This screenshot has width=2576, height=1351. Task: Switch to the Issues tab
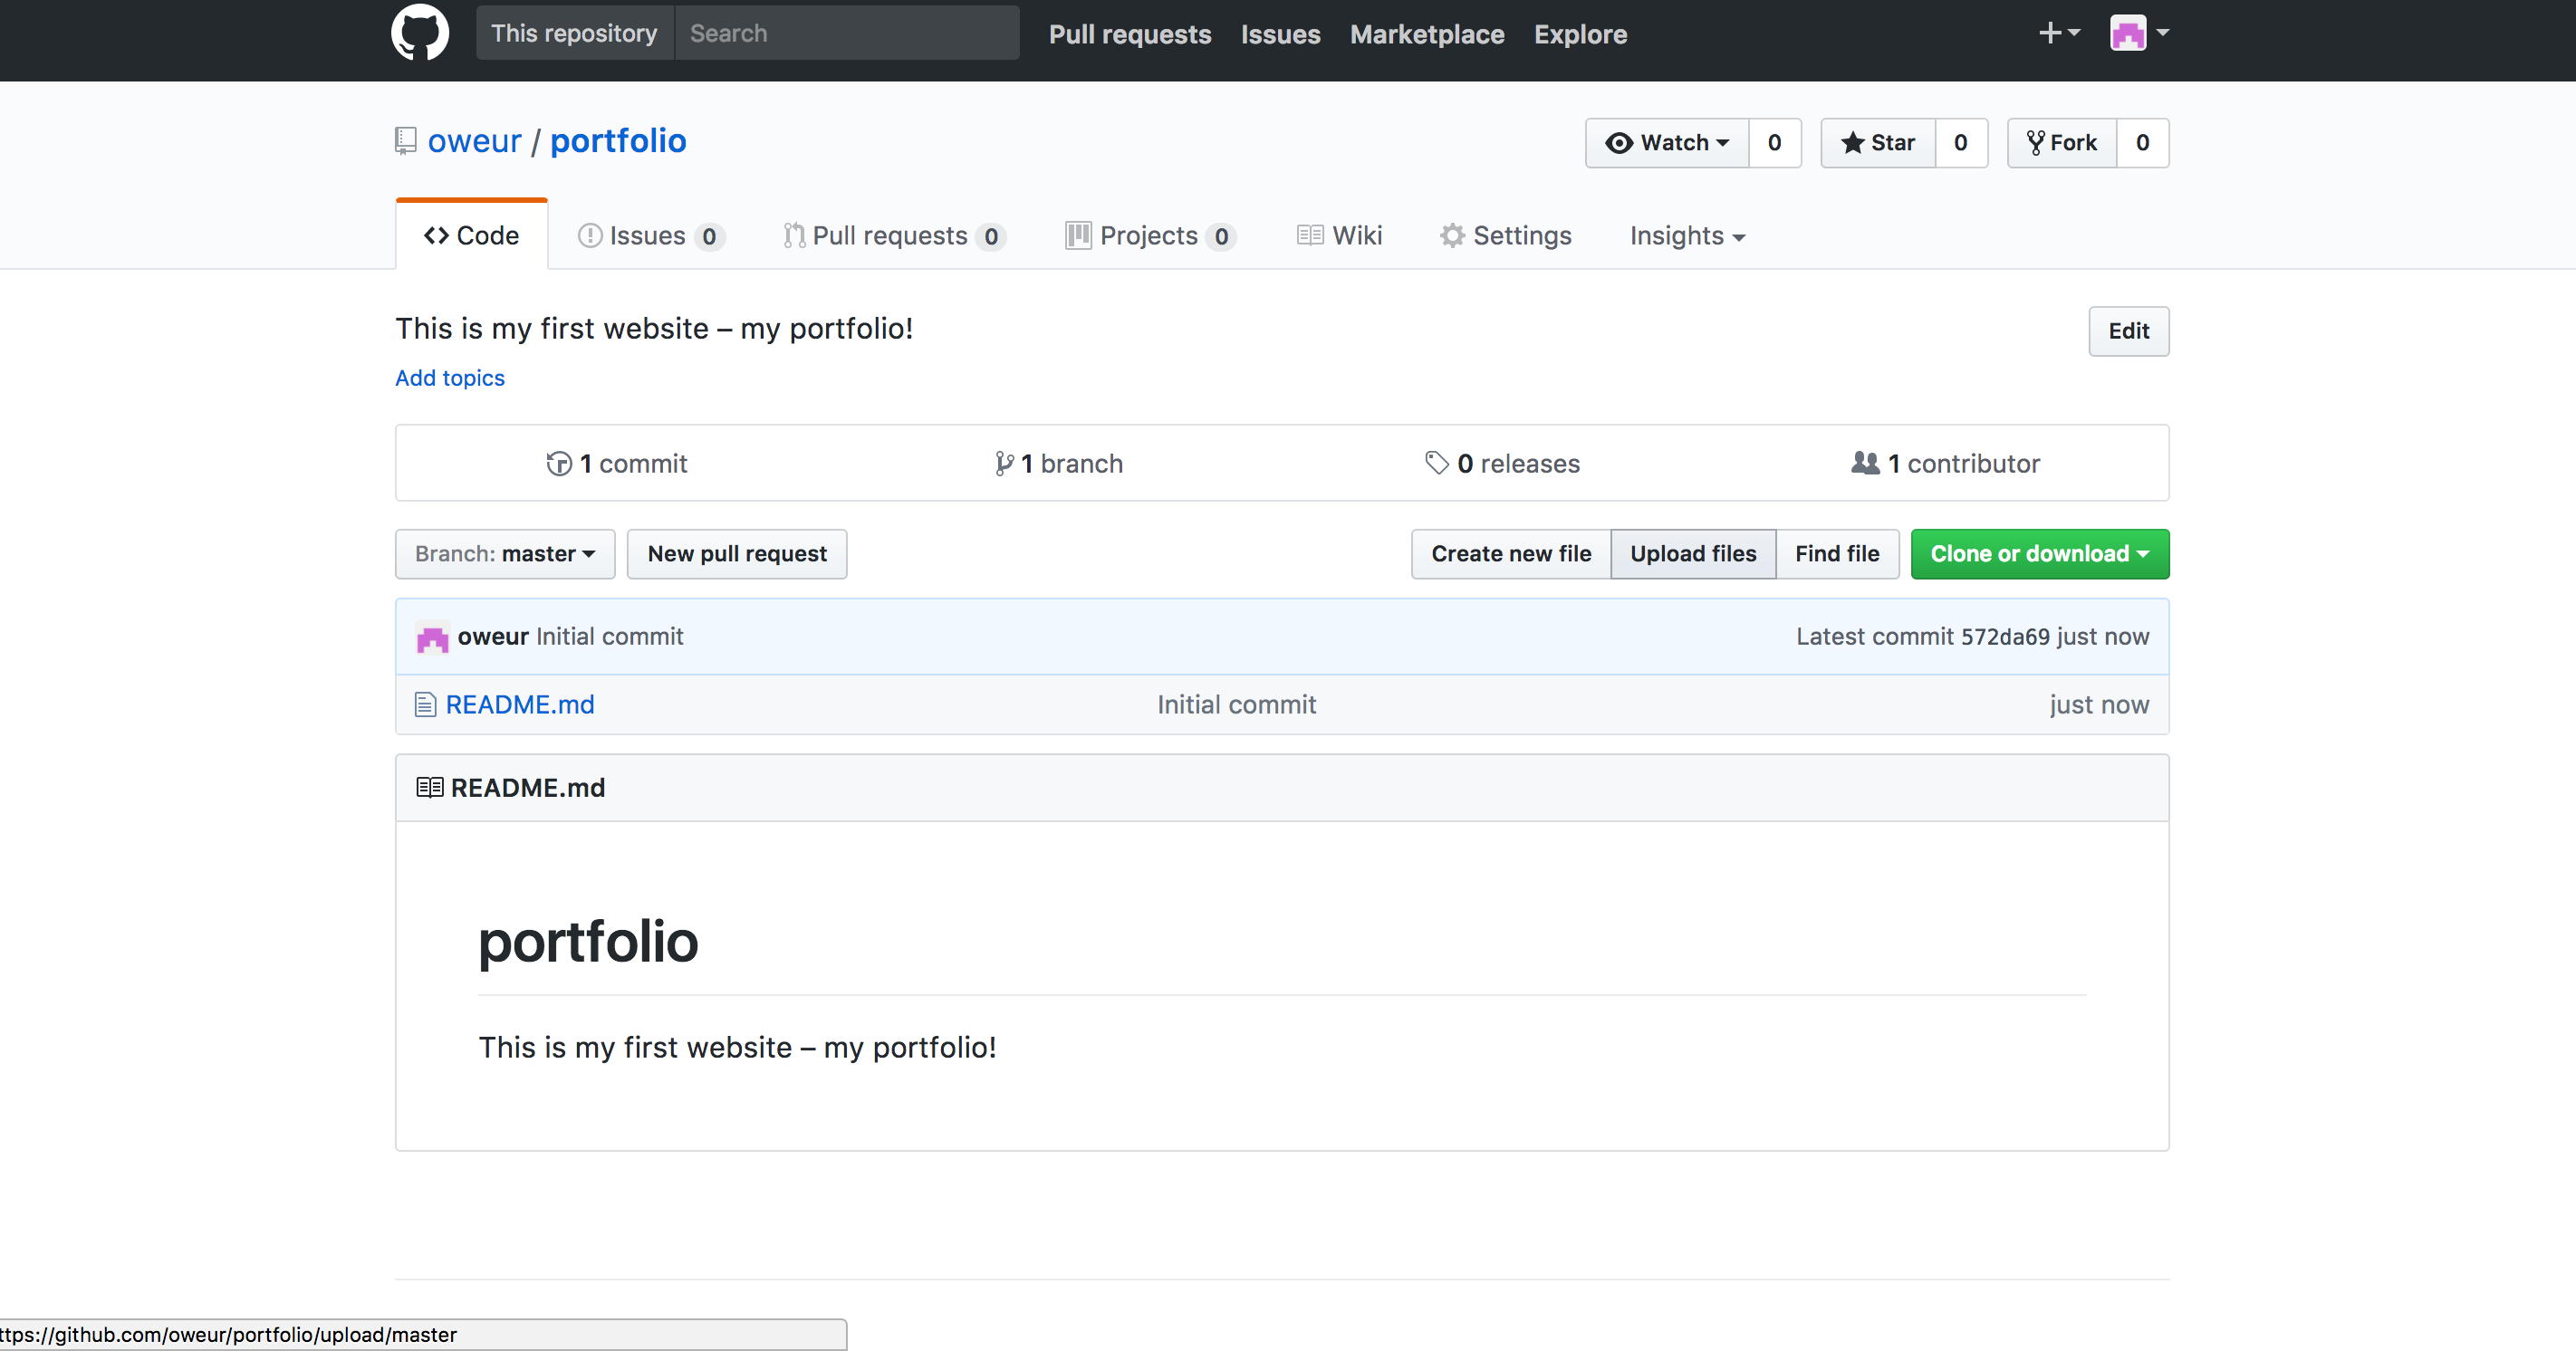click(x=652, y=236)
